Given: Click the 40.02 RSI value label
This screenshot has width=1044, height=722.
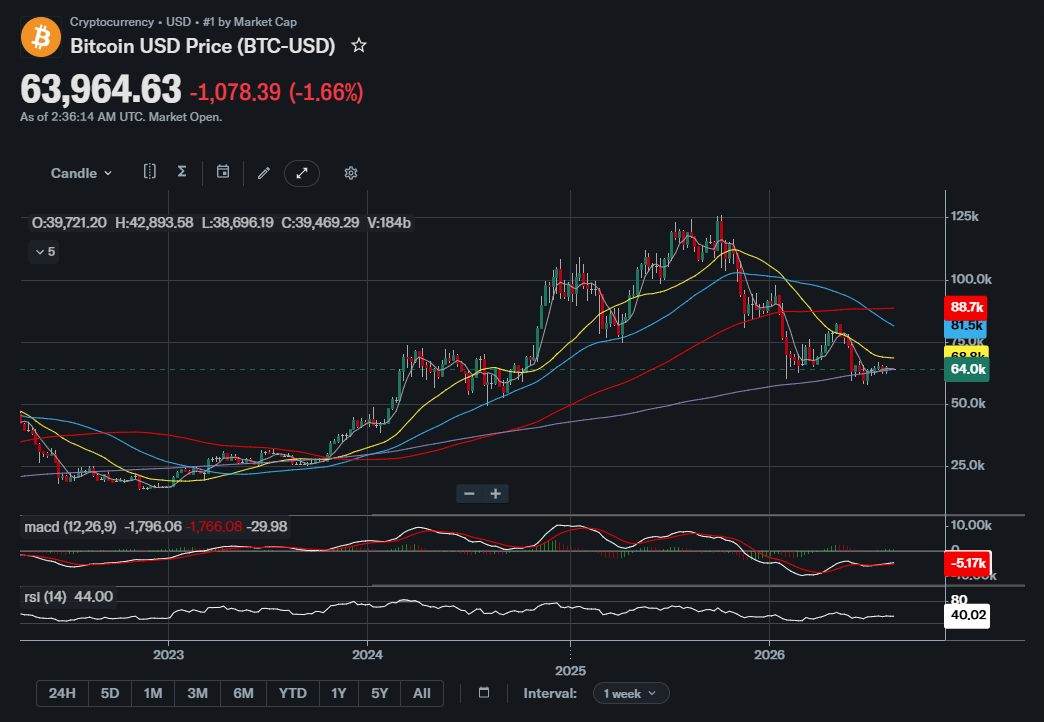Looking at the screenshot, I should point(967,615).
